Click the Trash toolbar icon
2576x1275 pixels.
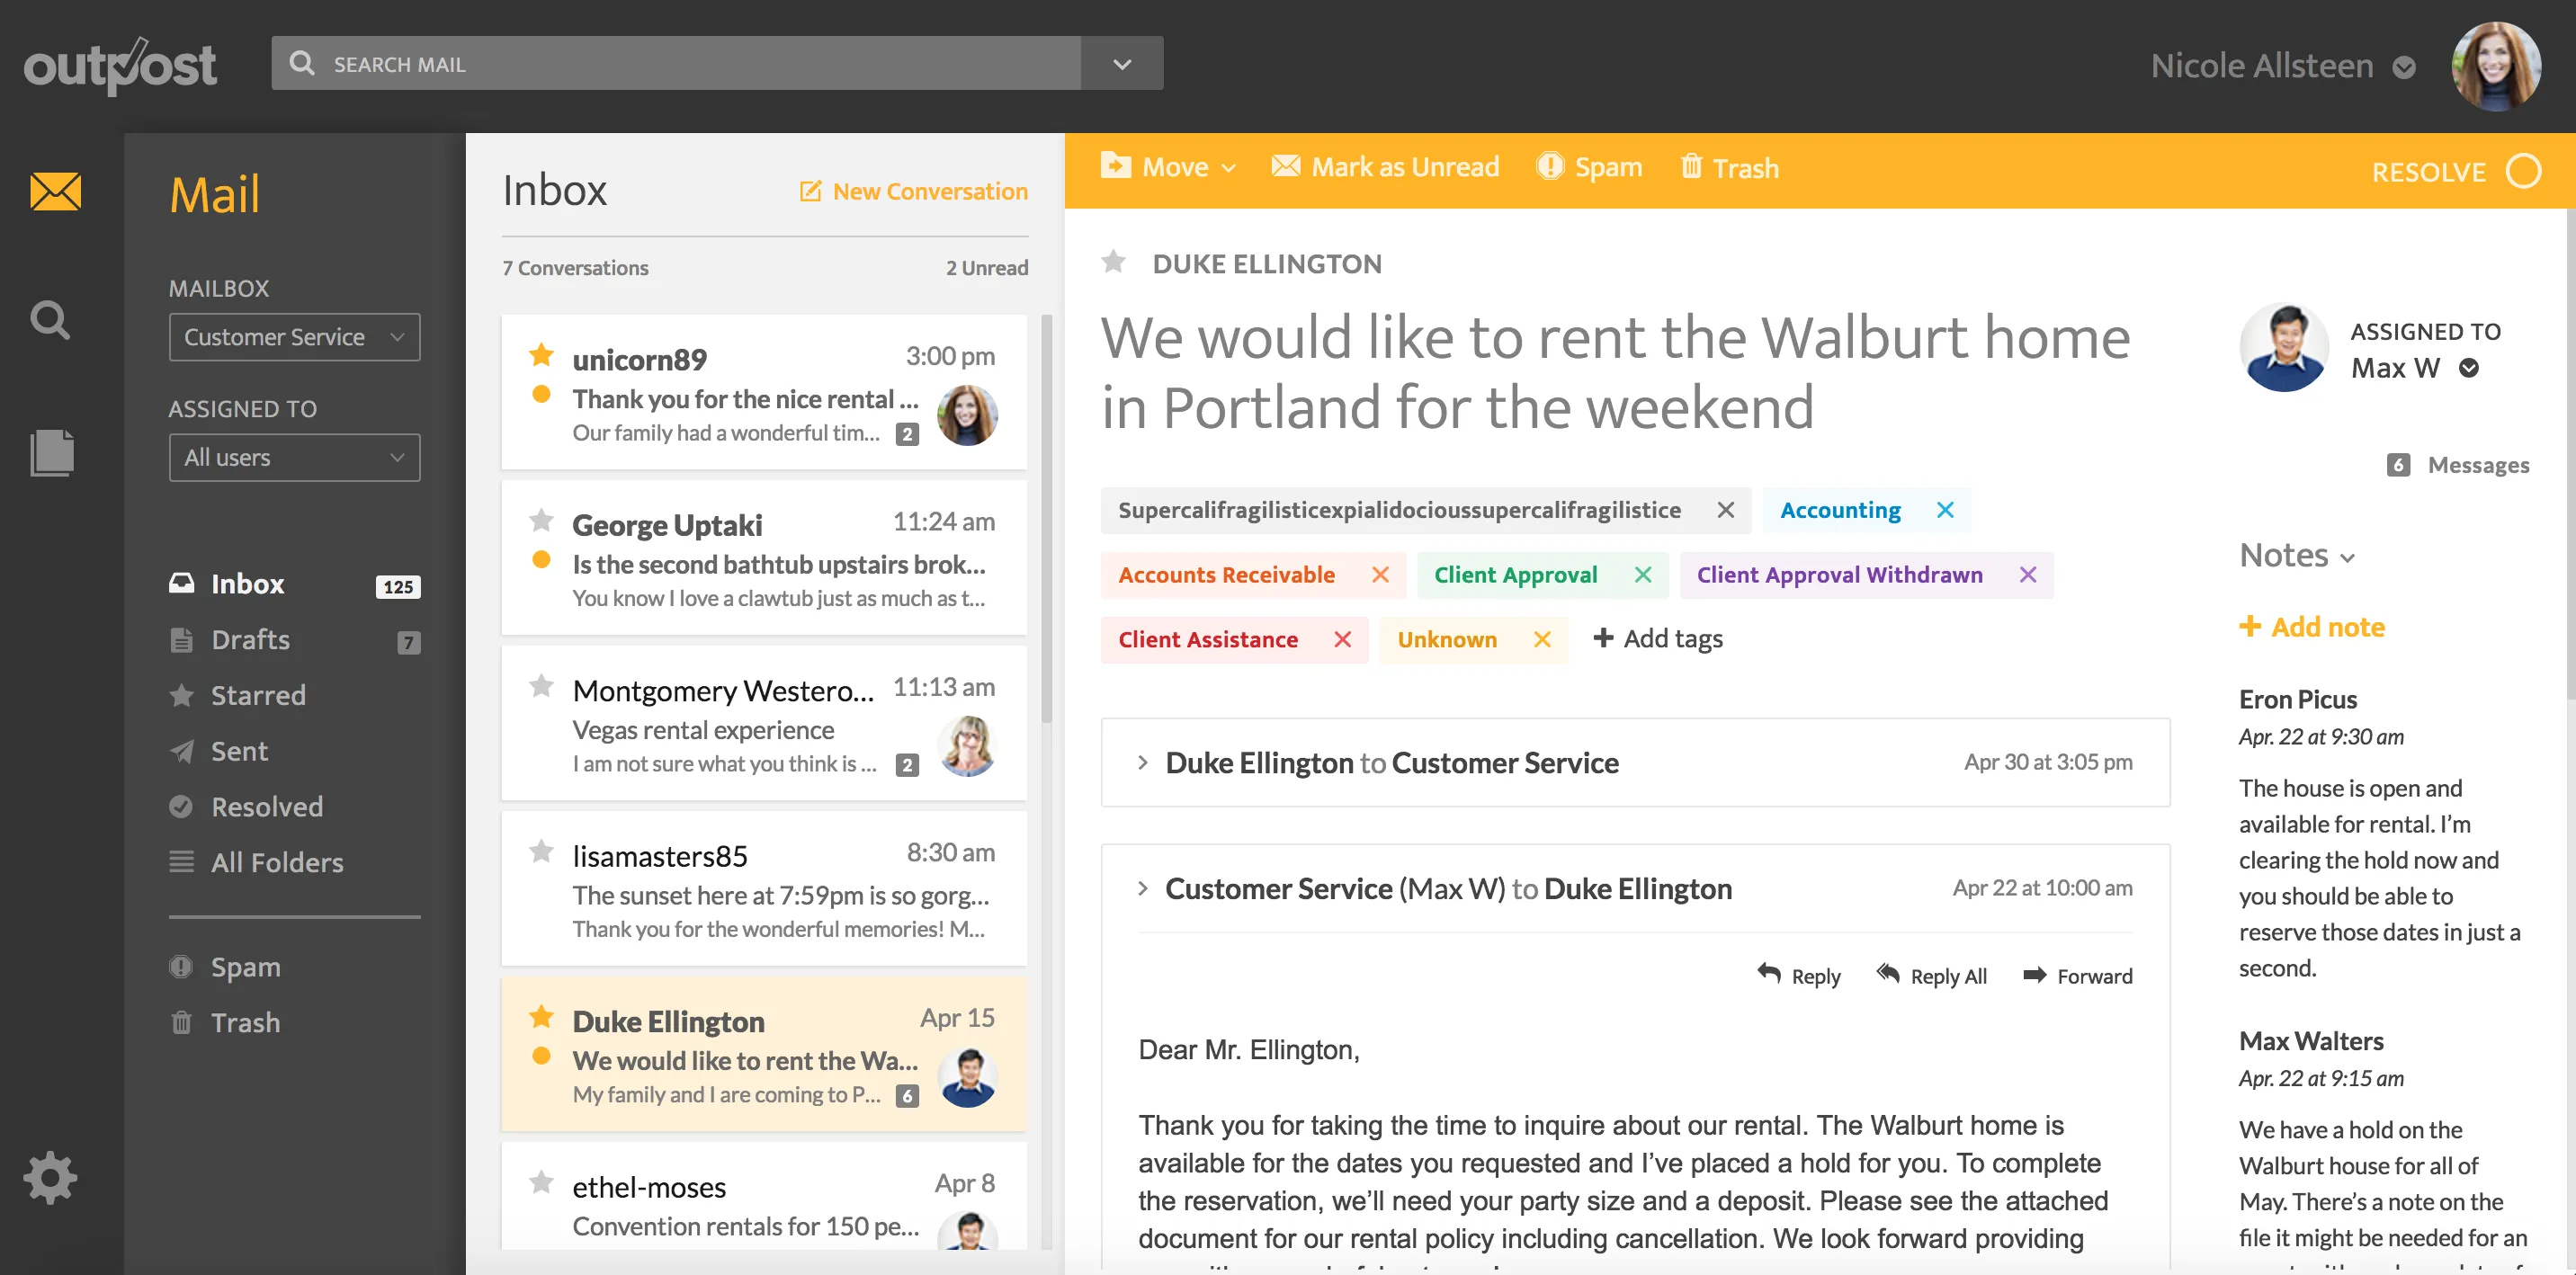[1691, 167]
